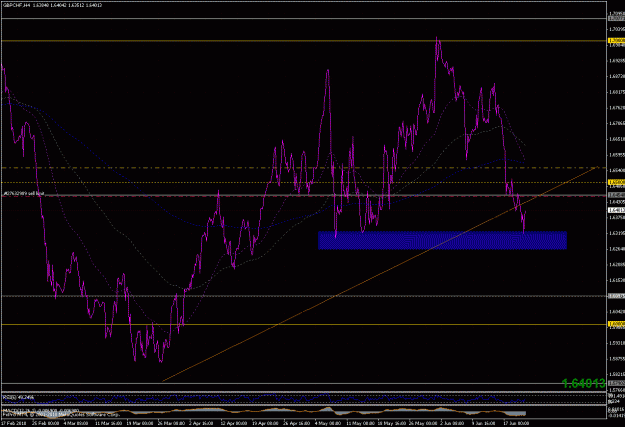Click the sell limit order label
Viewport: 625px width, 427px height.
[24, 193]
